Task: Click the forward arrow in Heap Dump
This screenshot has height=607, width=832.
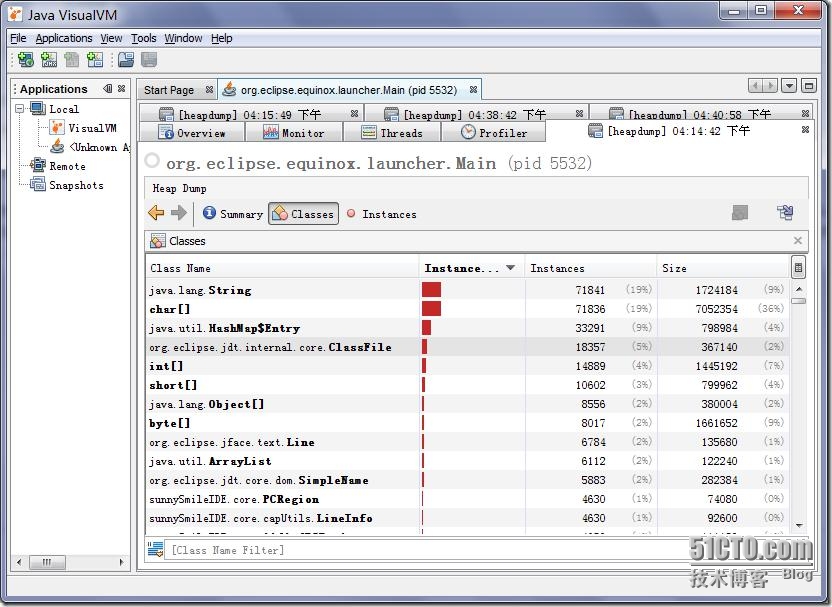Action: 179,213
